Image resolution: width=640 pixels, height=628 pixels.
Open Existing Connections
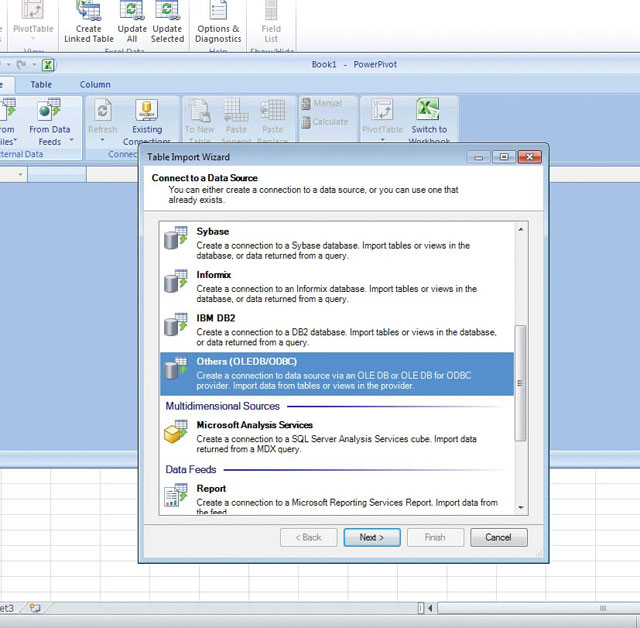pyautogui.click(x=147, y=112)
